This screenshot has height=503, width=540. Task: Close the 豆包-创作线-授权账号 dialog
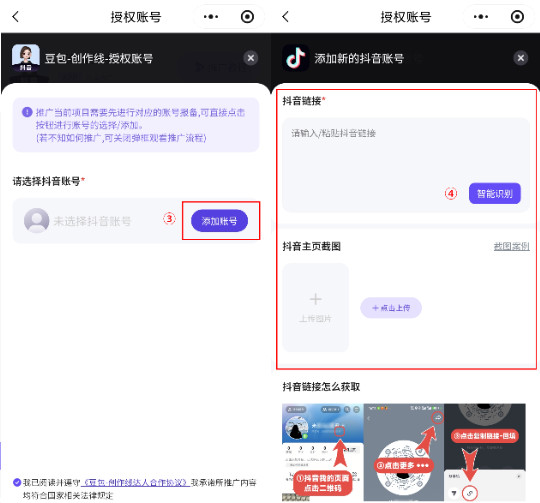coord(251,58)
